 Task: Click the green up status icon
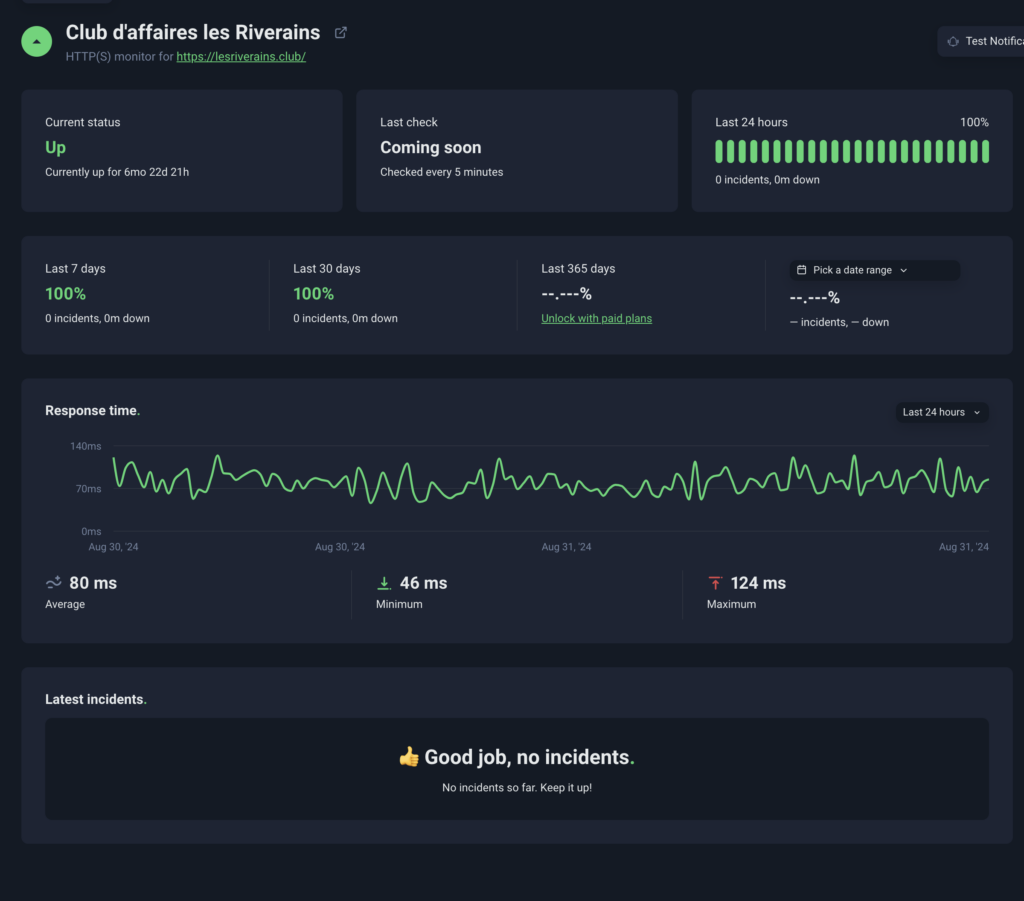click(x=37, y=42)
